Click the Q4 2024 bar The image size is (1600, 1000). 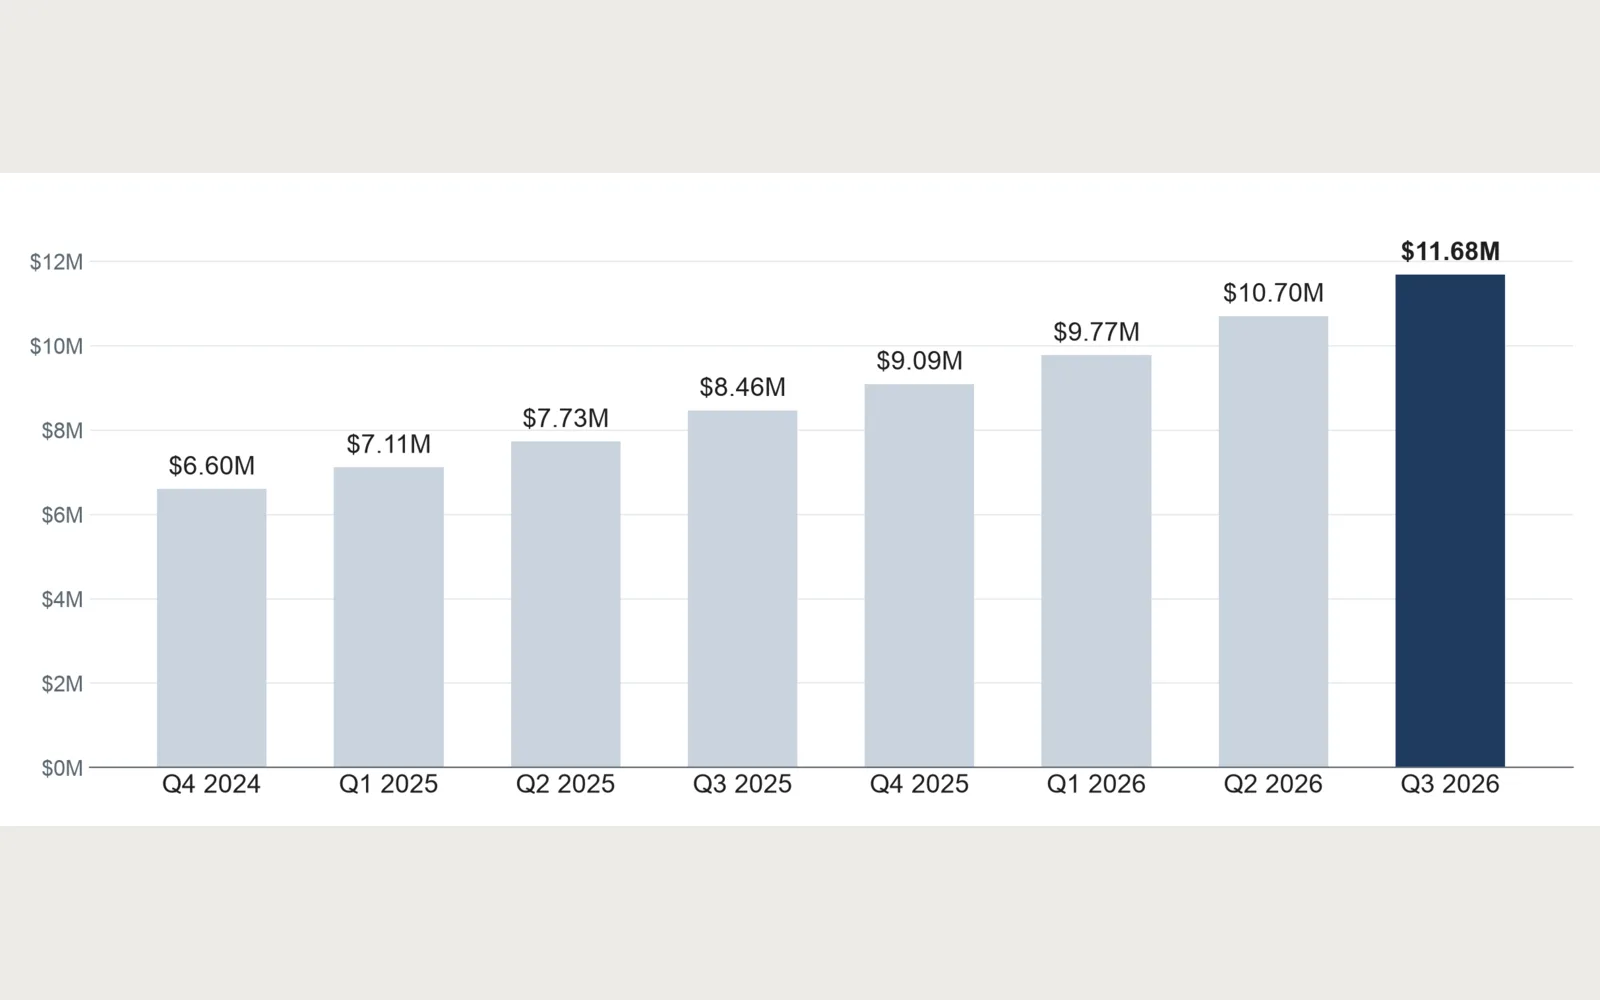[x=212, y=628]
